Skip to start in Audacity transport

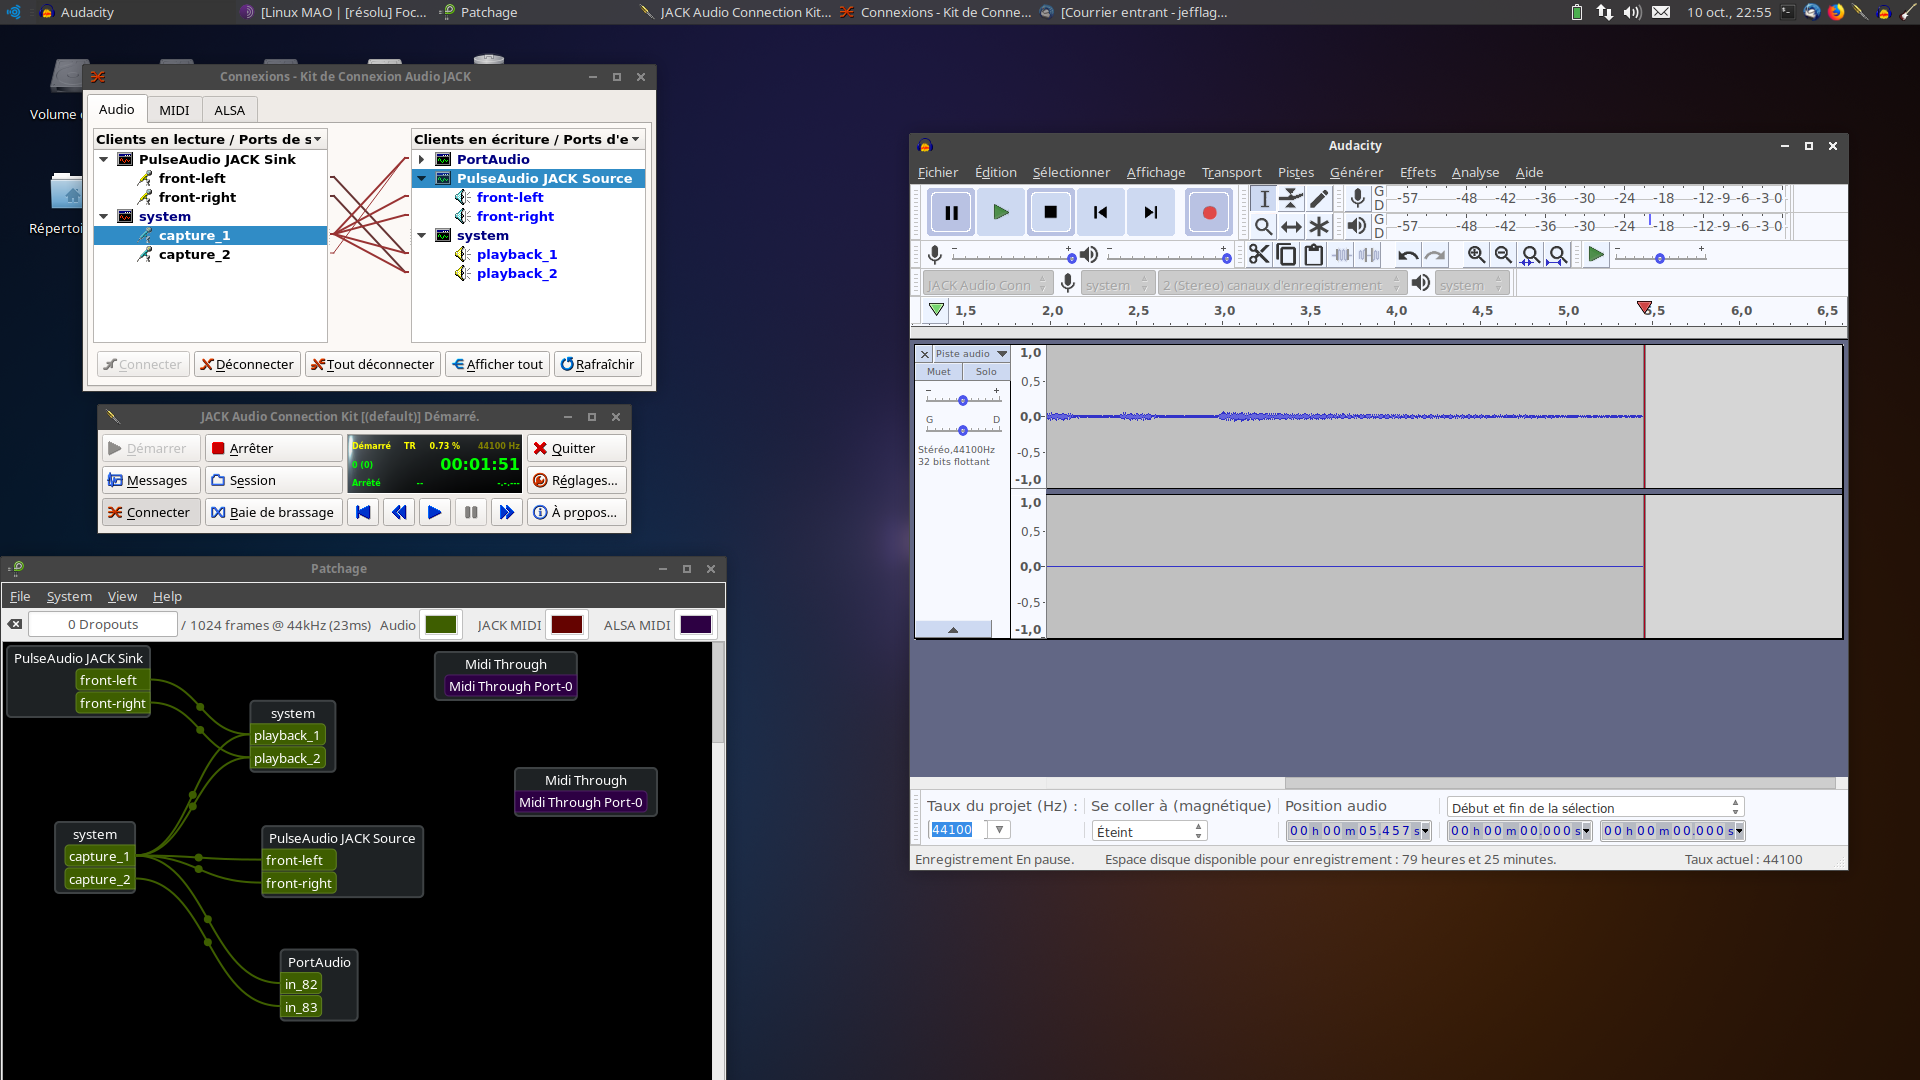pos(1100,212)
